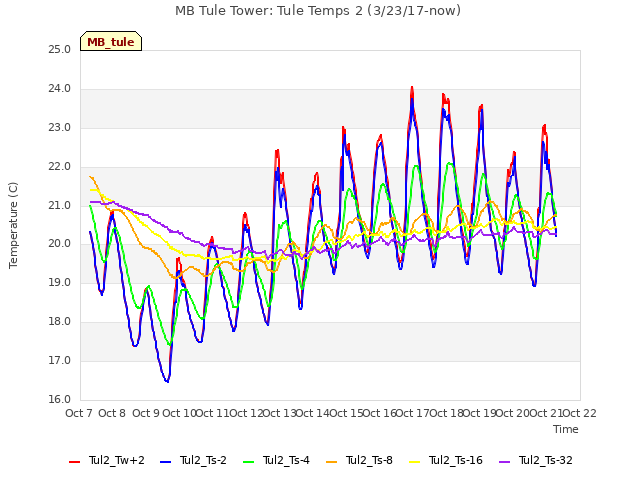Click the Oct 12 x-axis date label
Screen dimensions: 640x480
[x=246, y=413]
